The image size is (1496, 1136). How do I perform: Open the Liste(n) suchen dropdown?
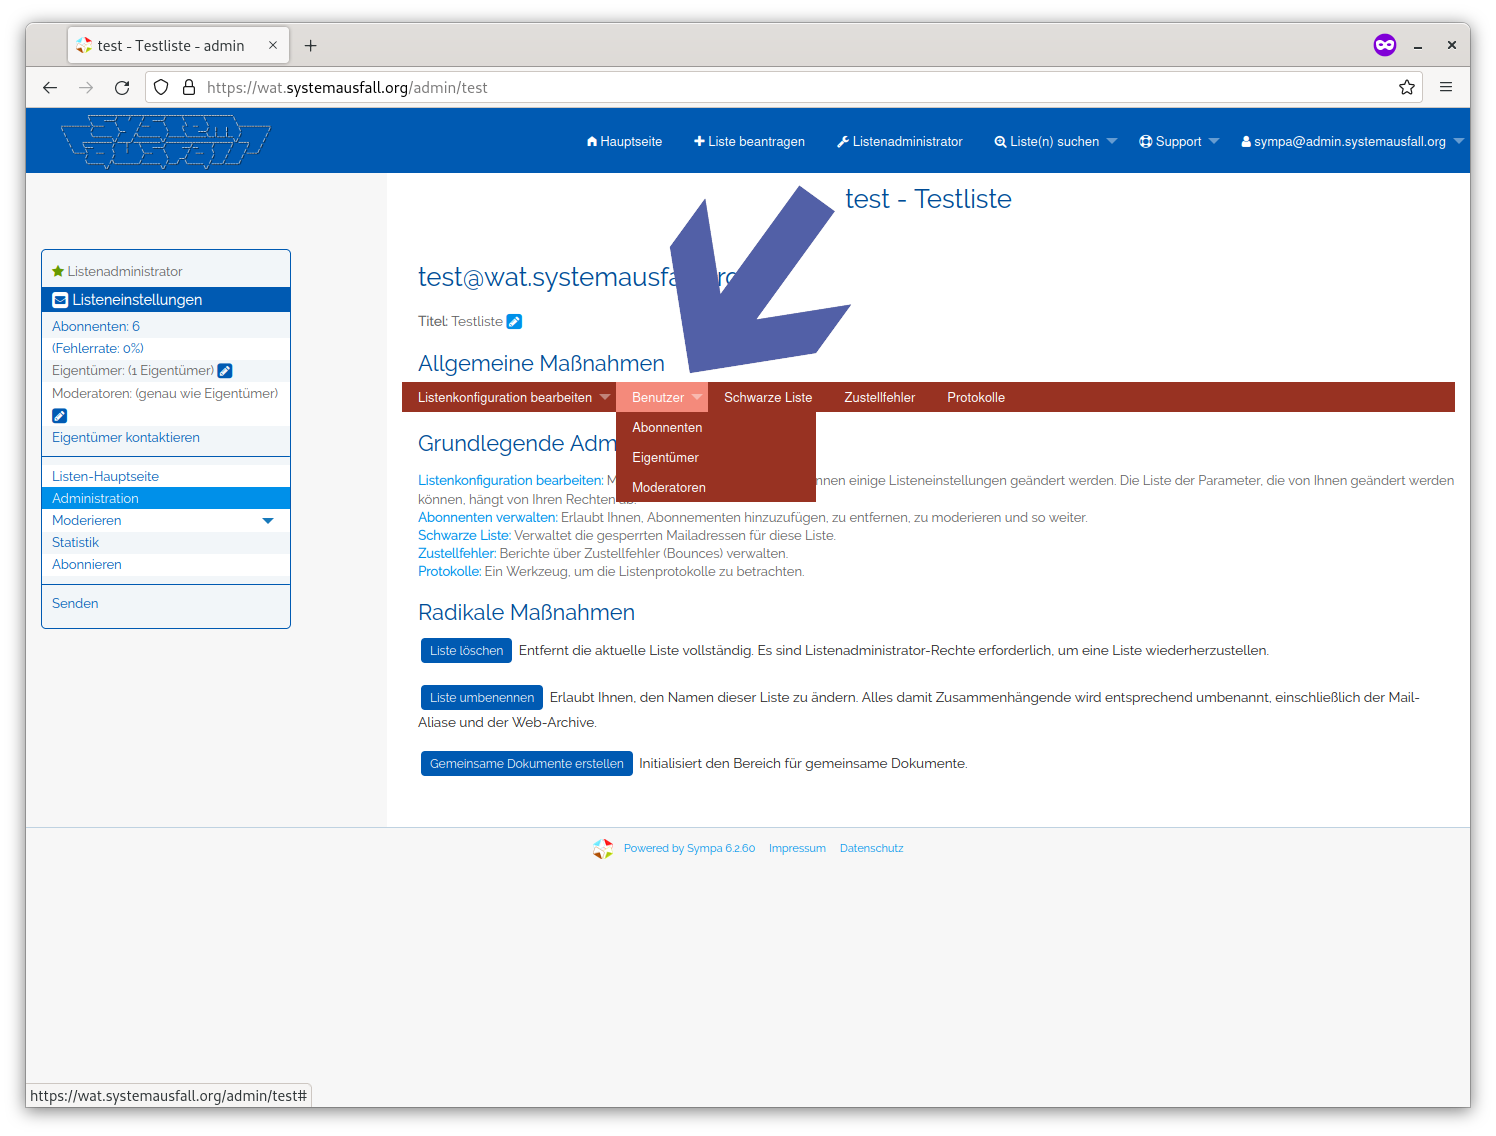(1055, 141)
